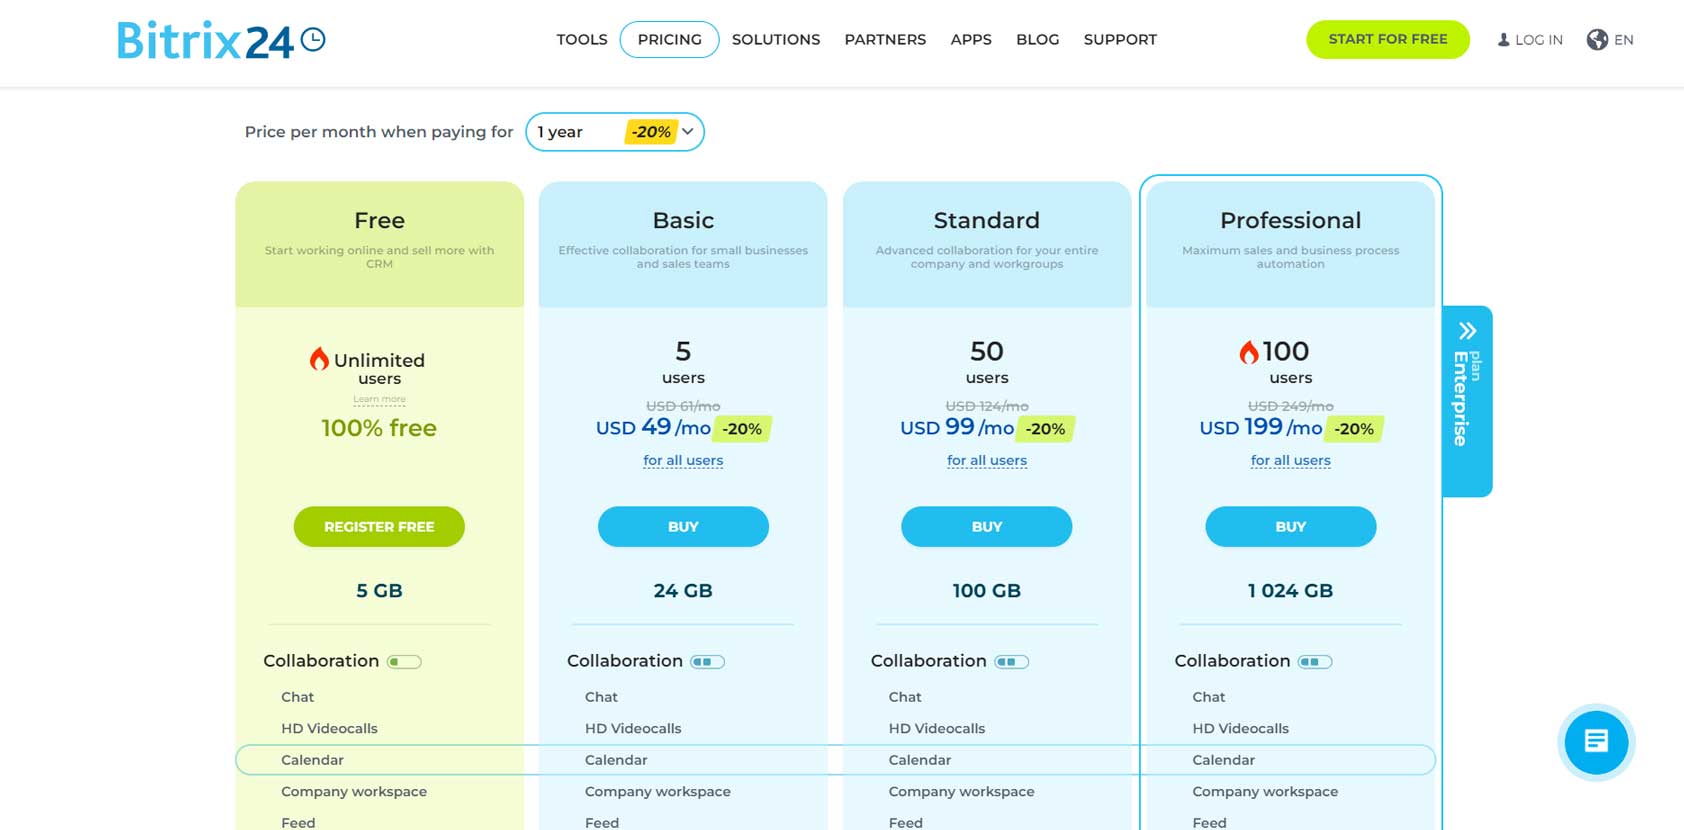Screen dimensions: 1684x830
Task: Click the flame icon on Free plan
Action: (x=319, y=359)
